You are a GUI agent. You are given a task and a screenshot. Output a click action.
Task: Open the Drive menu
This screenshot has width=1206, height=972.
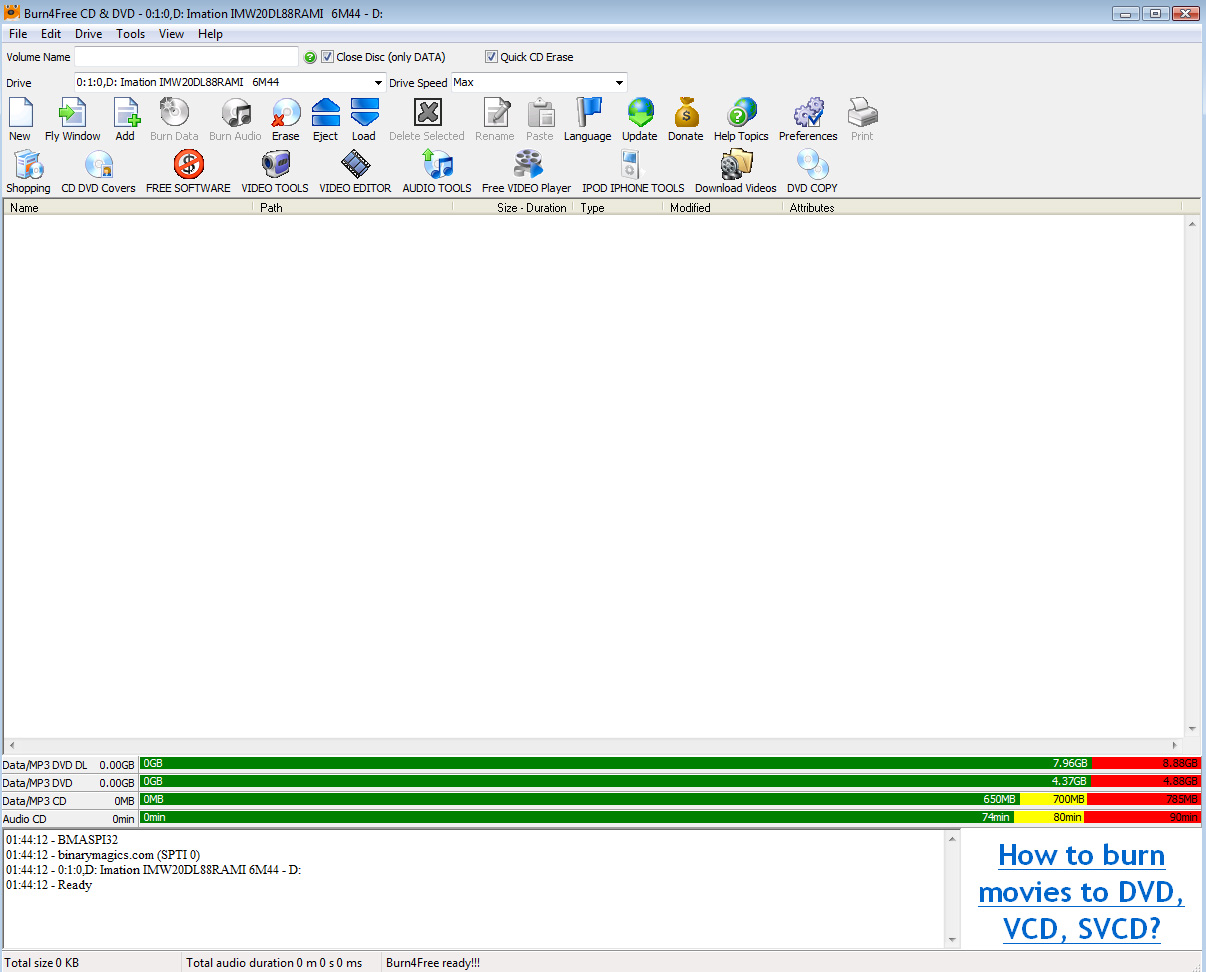(x=89, y=34)
